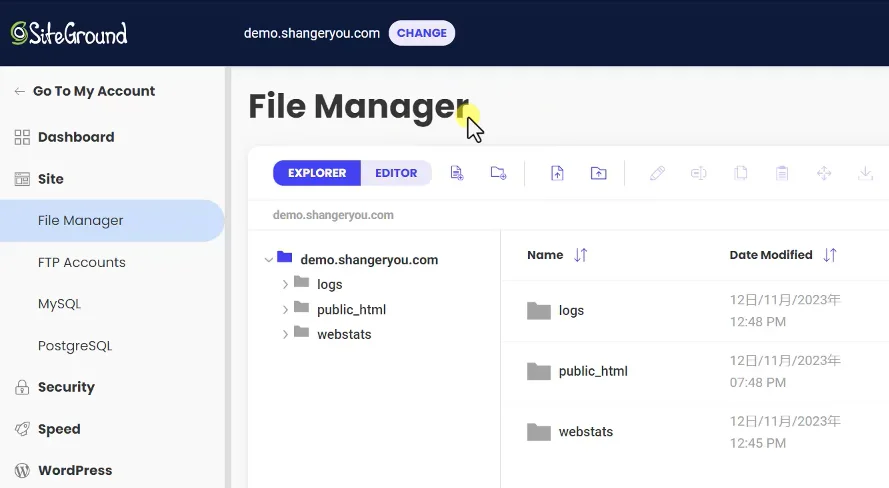Click the Speed rocket icon
The width and height of the screenshot is (889, 488).
[22, 429]
